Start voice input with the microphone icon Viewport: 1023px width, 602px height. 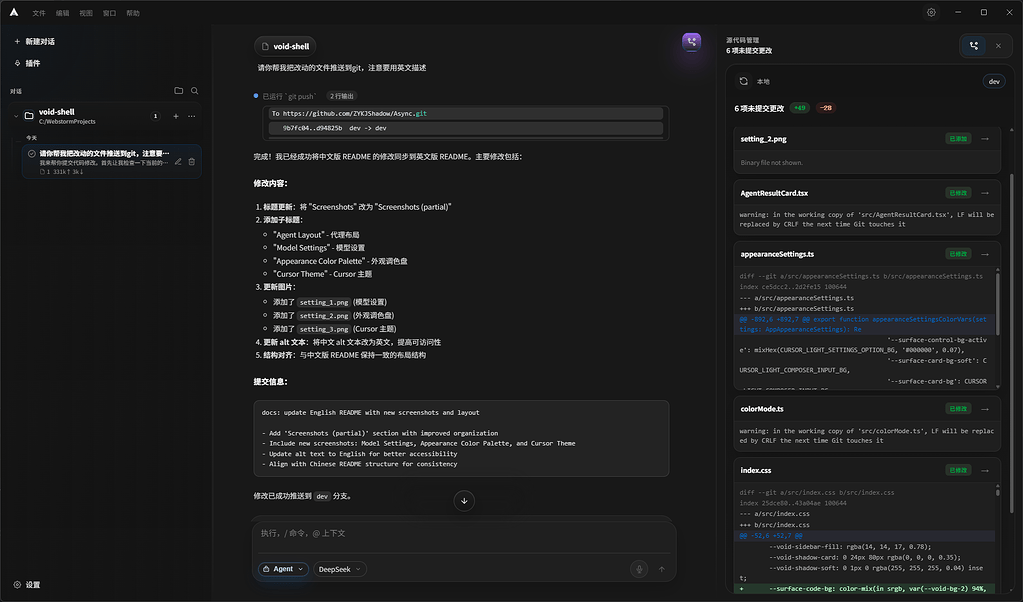tap(639, 569)
